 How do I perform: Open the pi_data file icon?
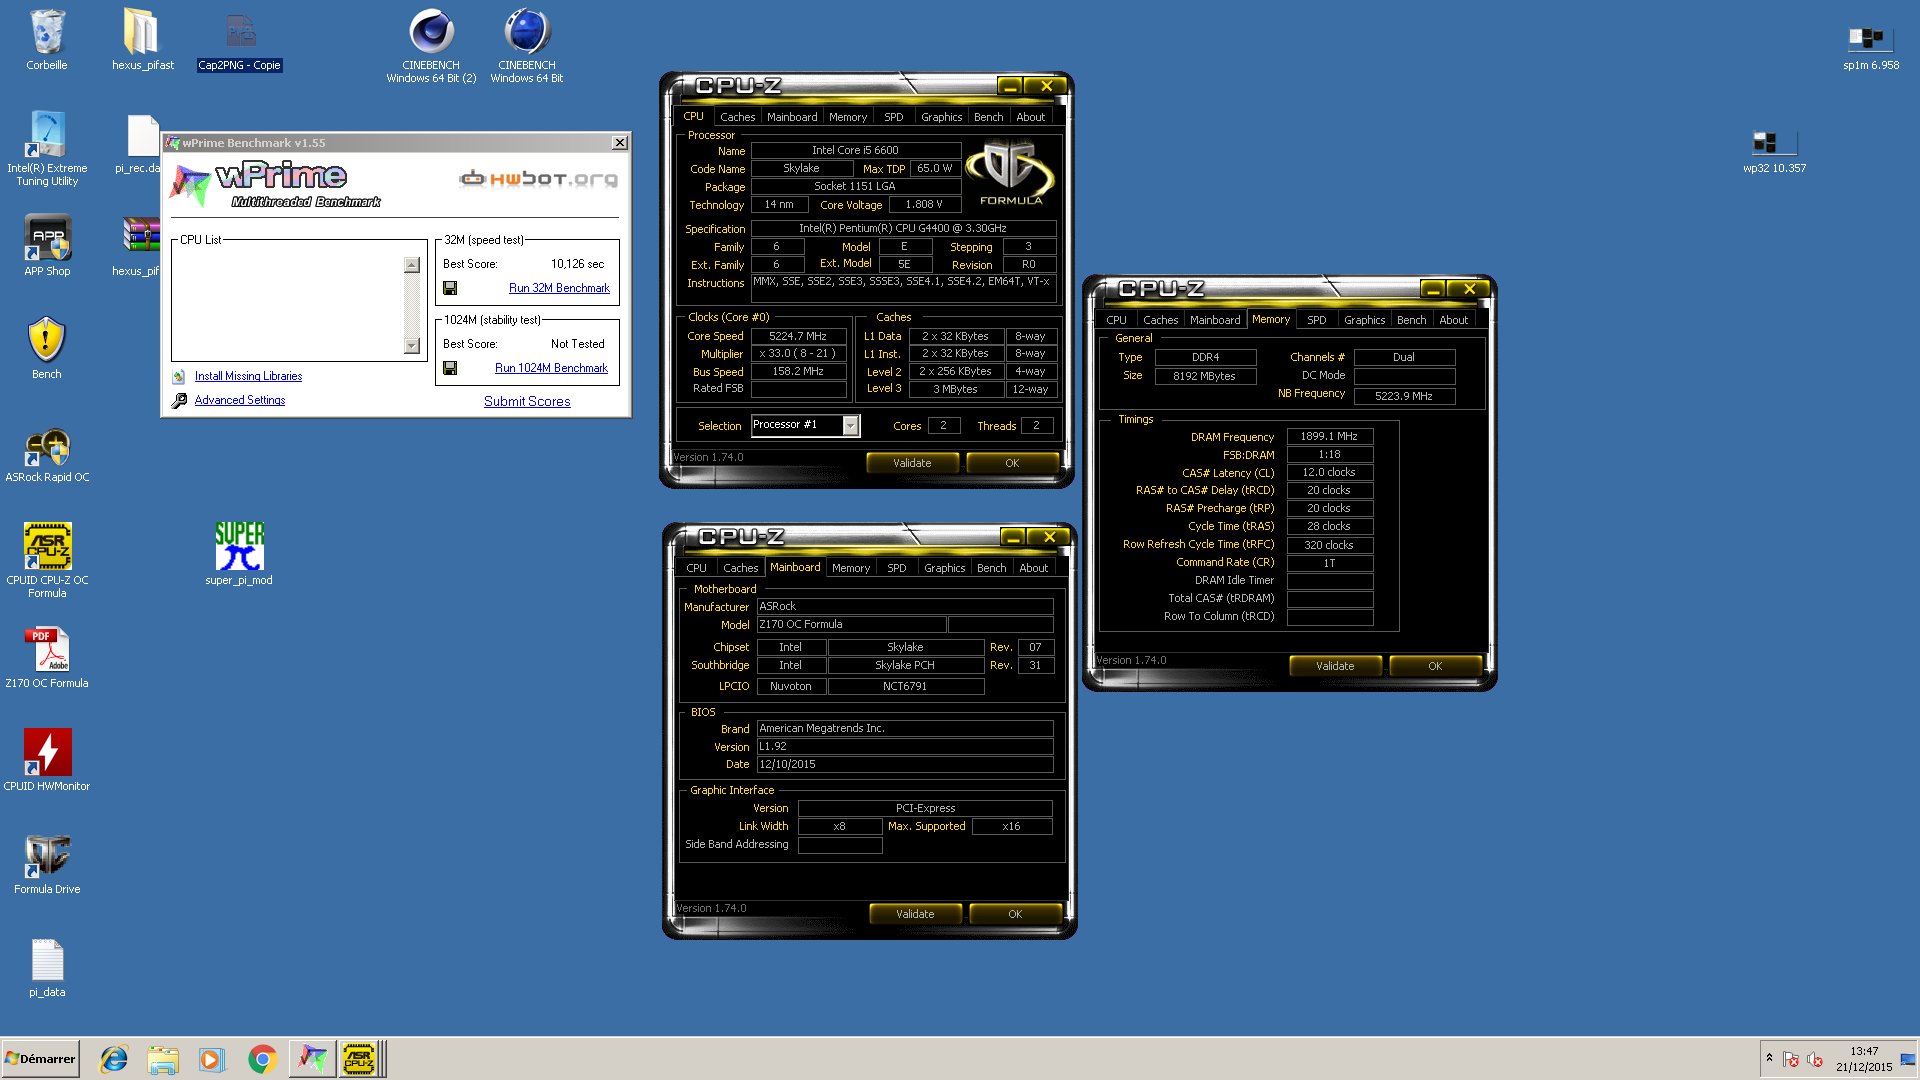coord(47,967)
